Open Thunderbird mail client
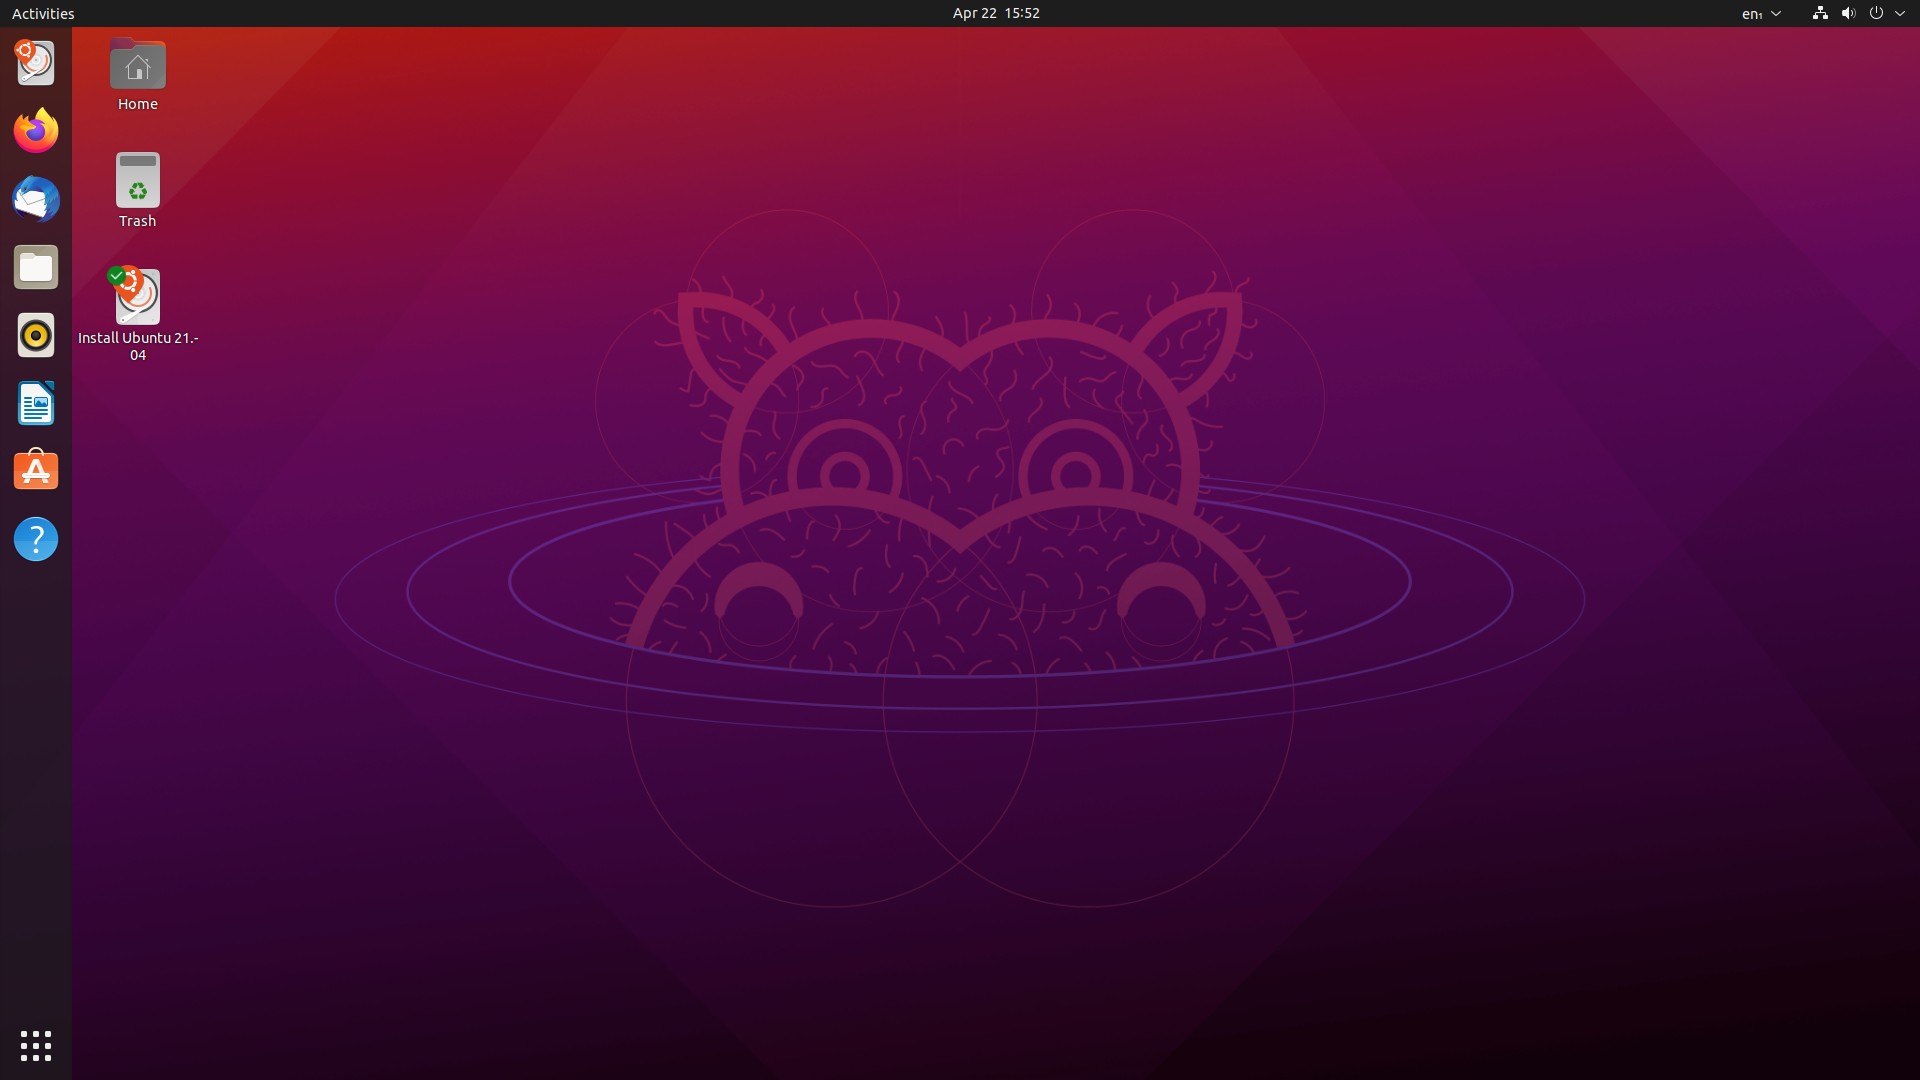 pos(36,199)
